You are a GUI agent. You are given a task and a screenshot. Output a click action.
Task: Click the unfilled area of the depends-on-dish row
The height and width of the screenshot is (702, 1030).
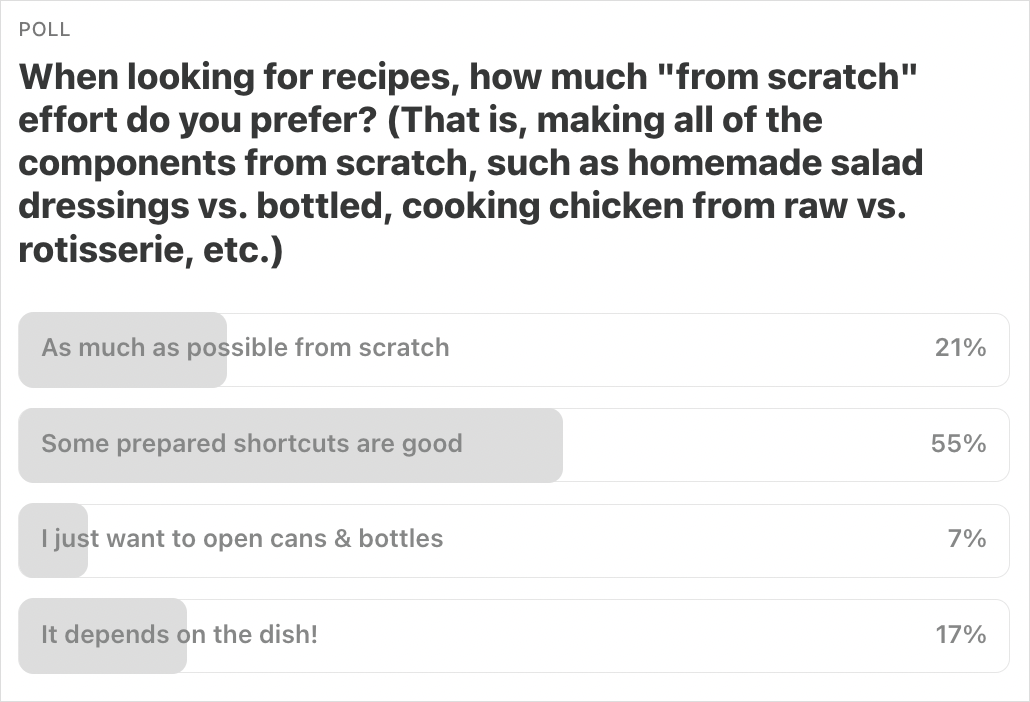[x=624, y=636]
